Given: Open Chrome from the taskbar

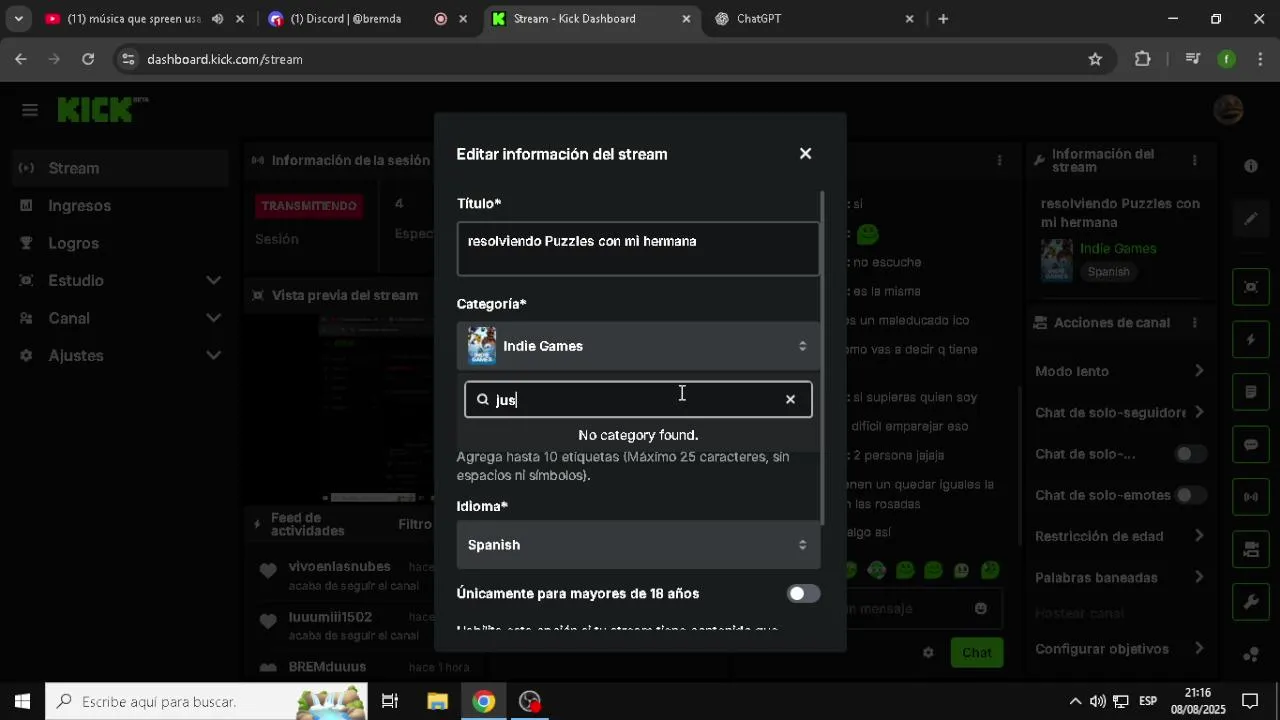Looking at the screenshot, I should point(484,701).
